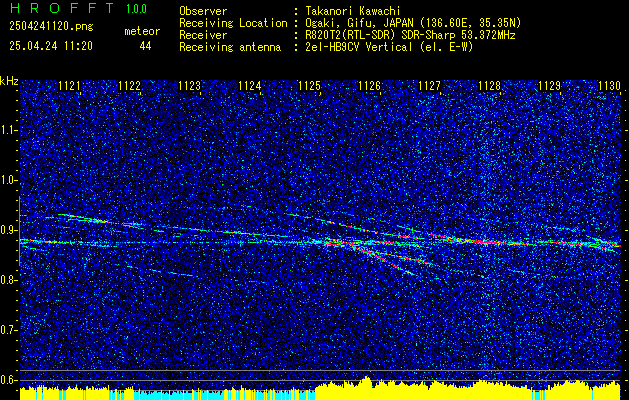Click the 0.8 frequency axis label
Viewport: 629px width, 400px height.
(7, 280)
